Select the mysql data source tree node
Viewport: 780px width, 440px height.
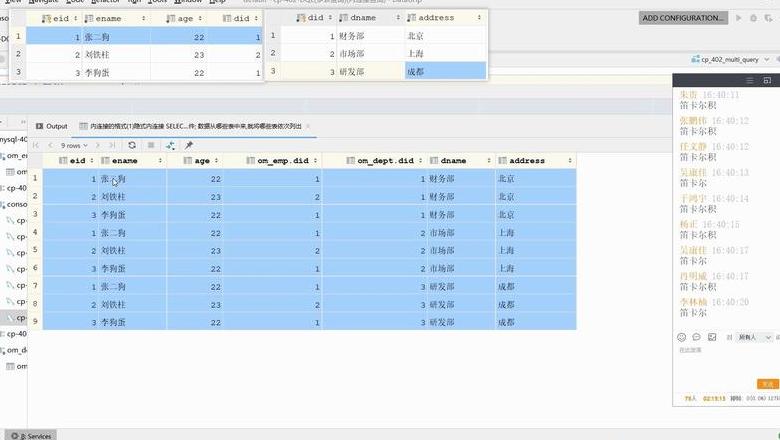[13, 140]
